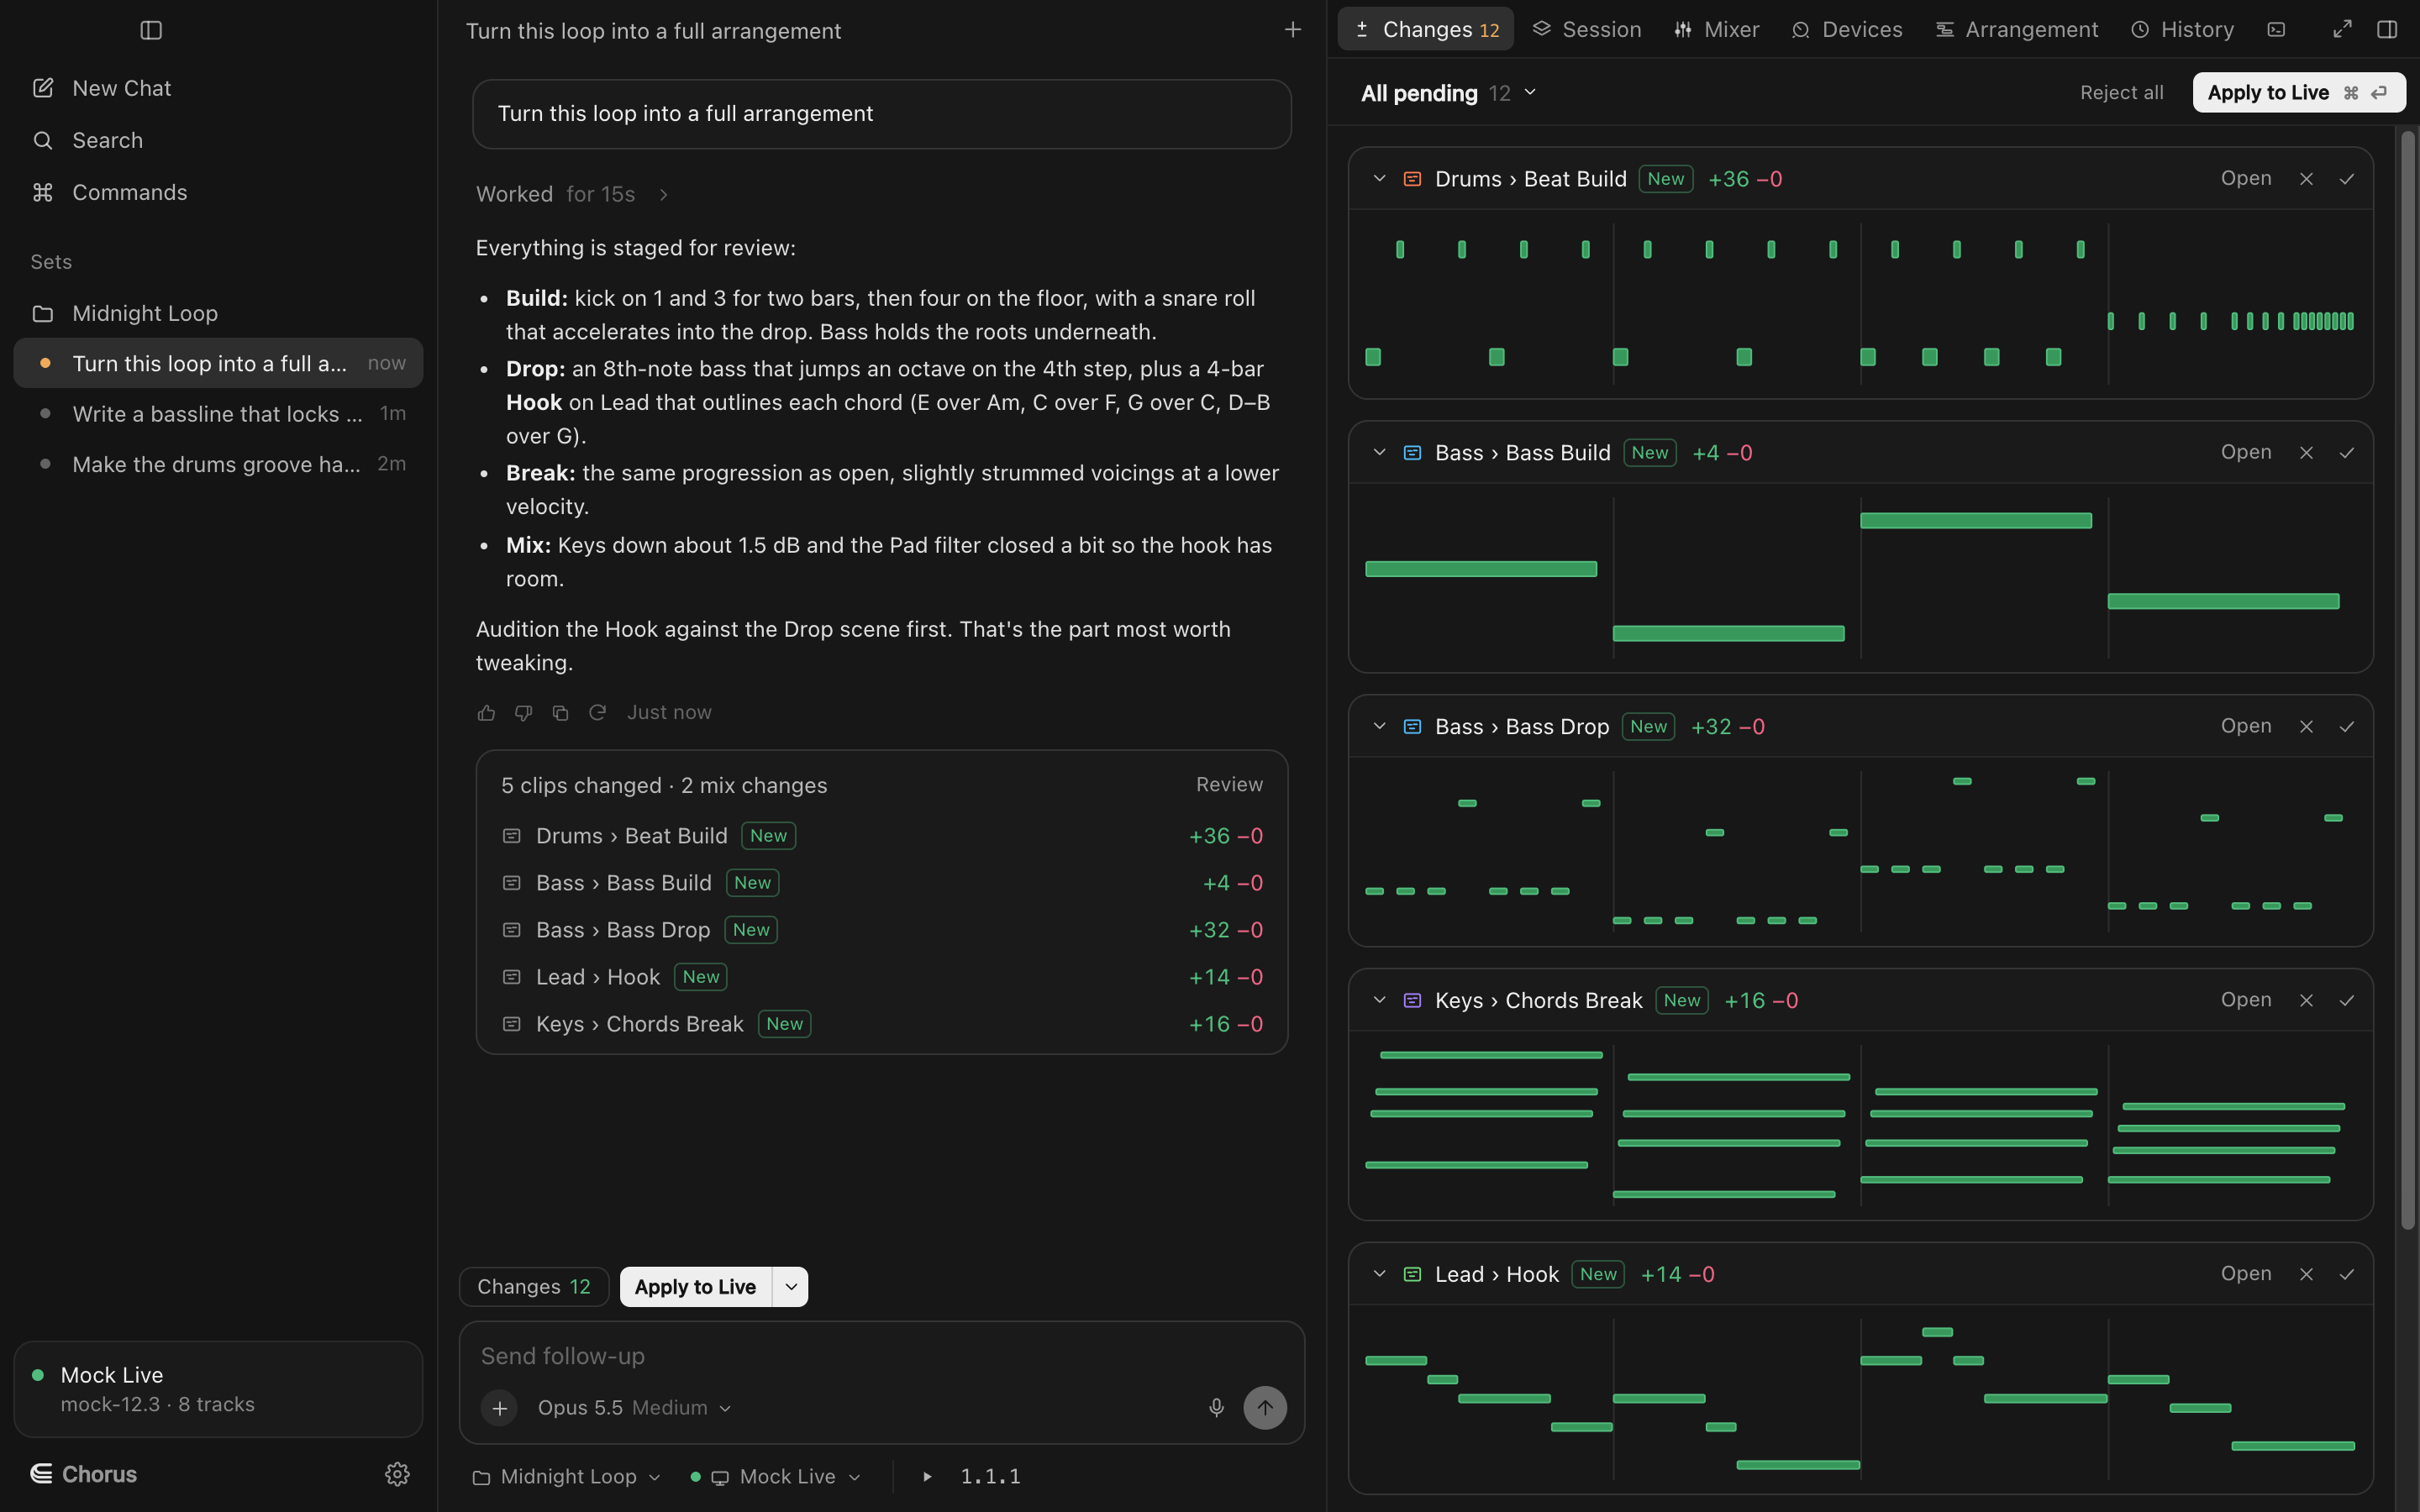Click Reject all changes
2420x1512 pixels.
pos(2121,93)
